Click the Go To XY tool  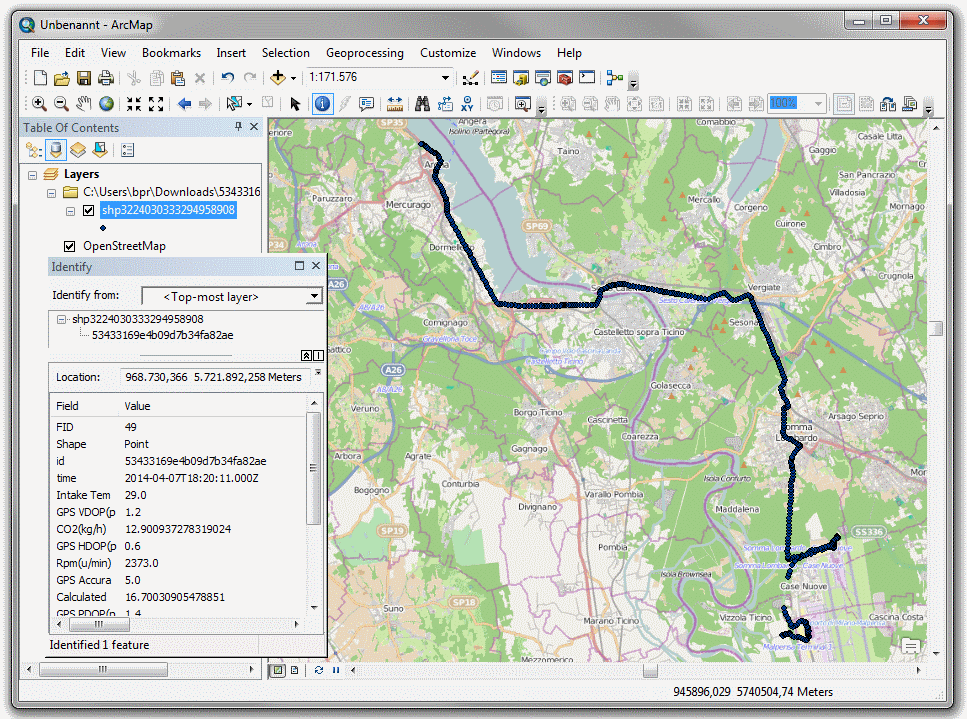click(467, 104)
